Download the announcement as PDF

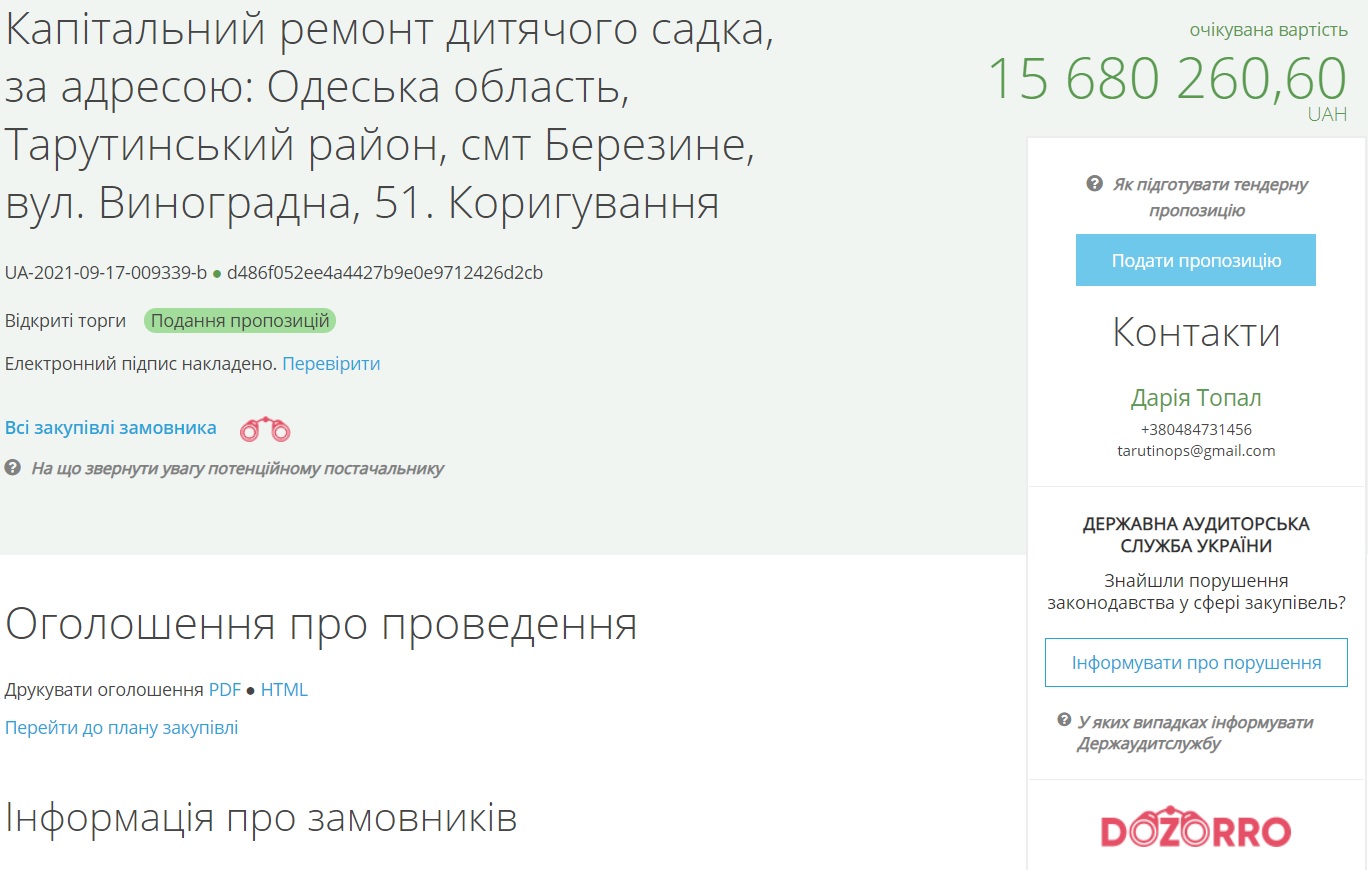pyautogui.click(x=225, y=690)
